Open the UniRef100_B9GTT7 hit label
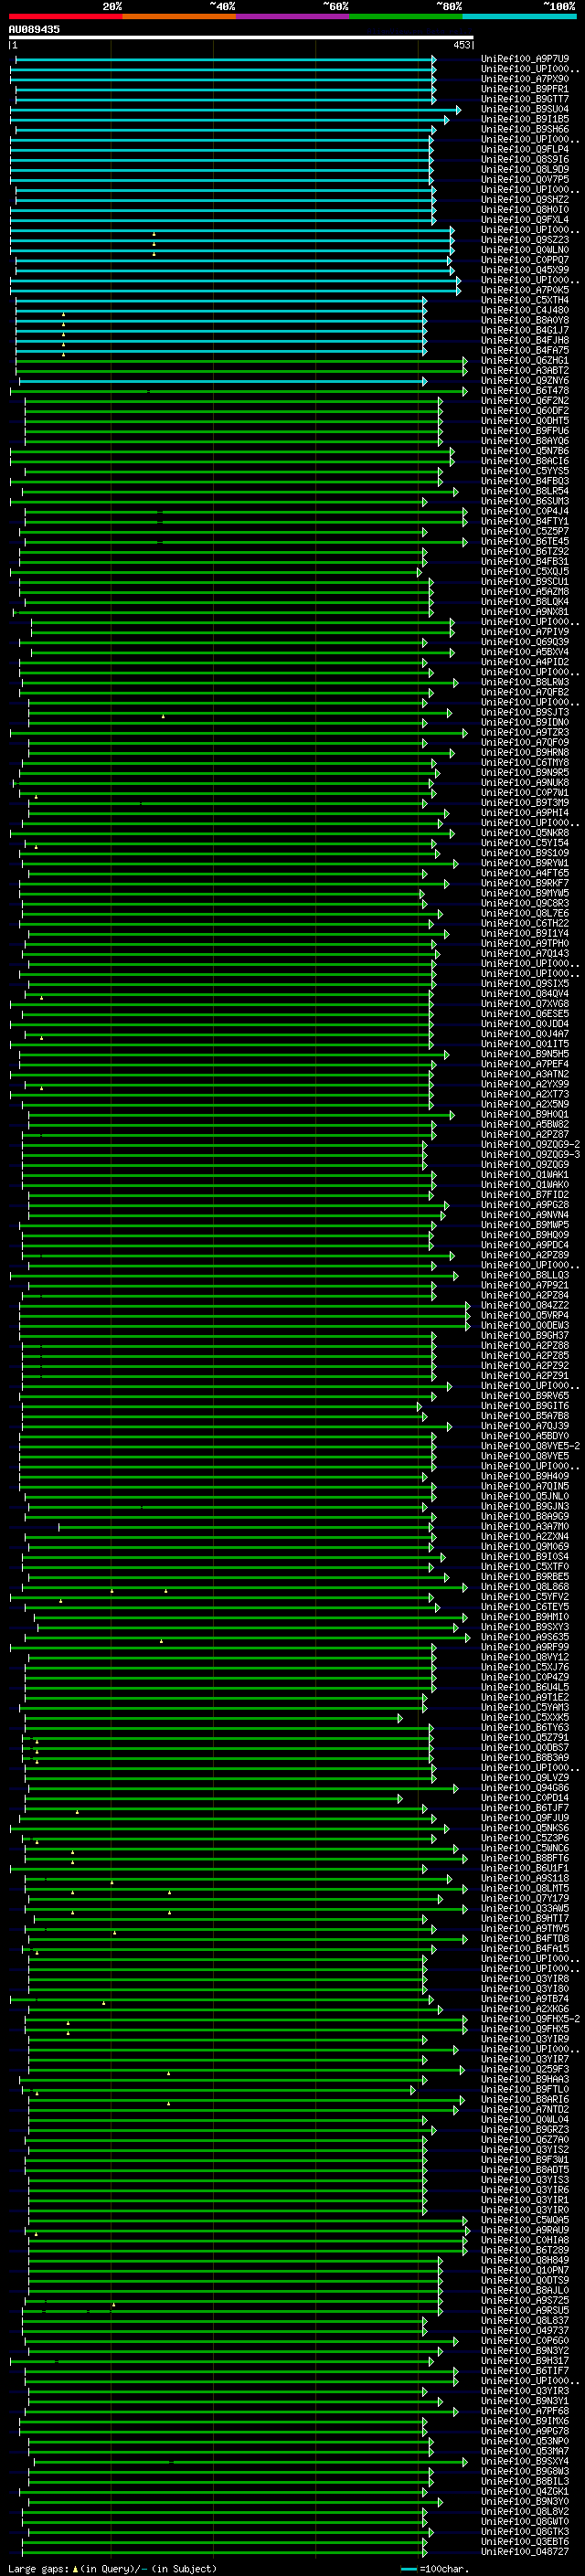 pos(525,99)
